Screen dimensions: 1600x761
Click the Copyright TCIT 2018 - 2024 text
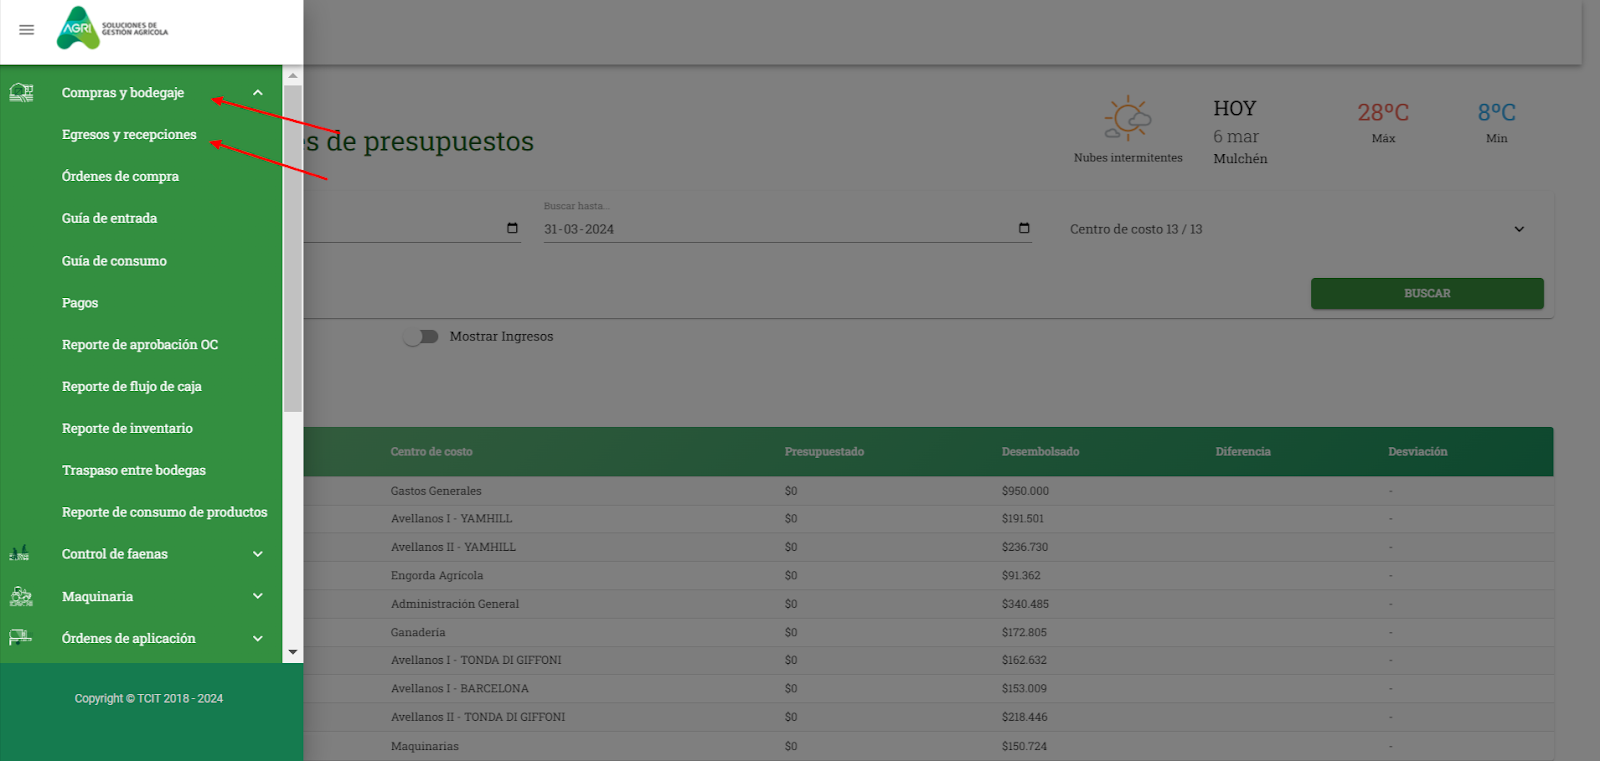tap(149, 699)
